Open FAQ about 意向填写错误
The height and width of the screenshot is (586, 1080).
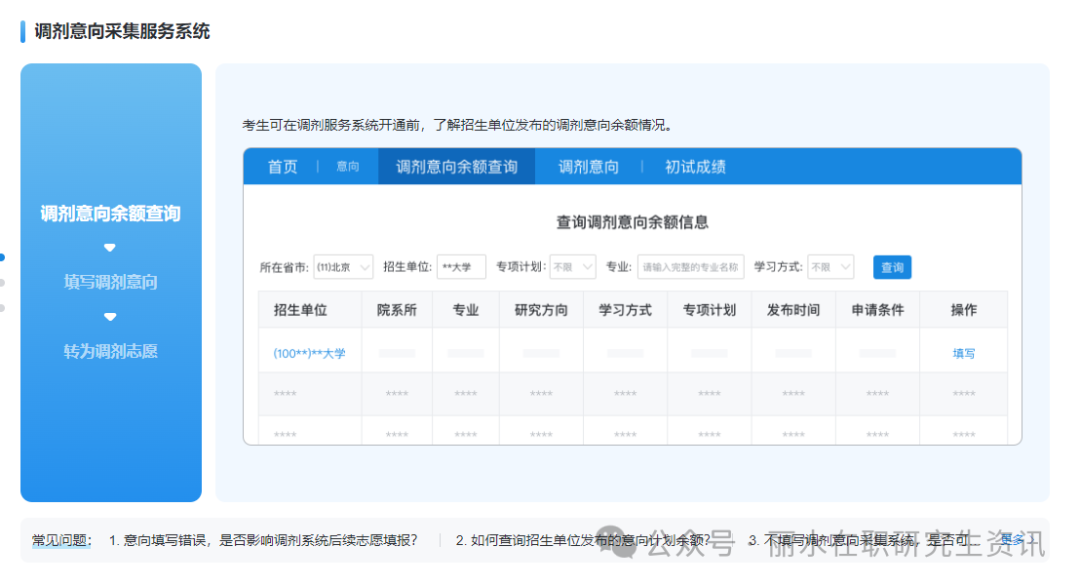(263, 540)
